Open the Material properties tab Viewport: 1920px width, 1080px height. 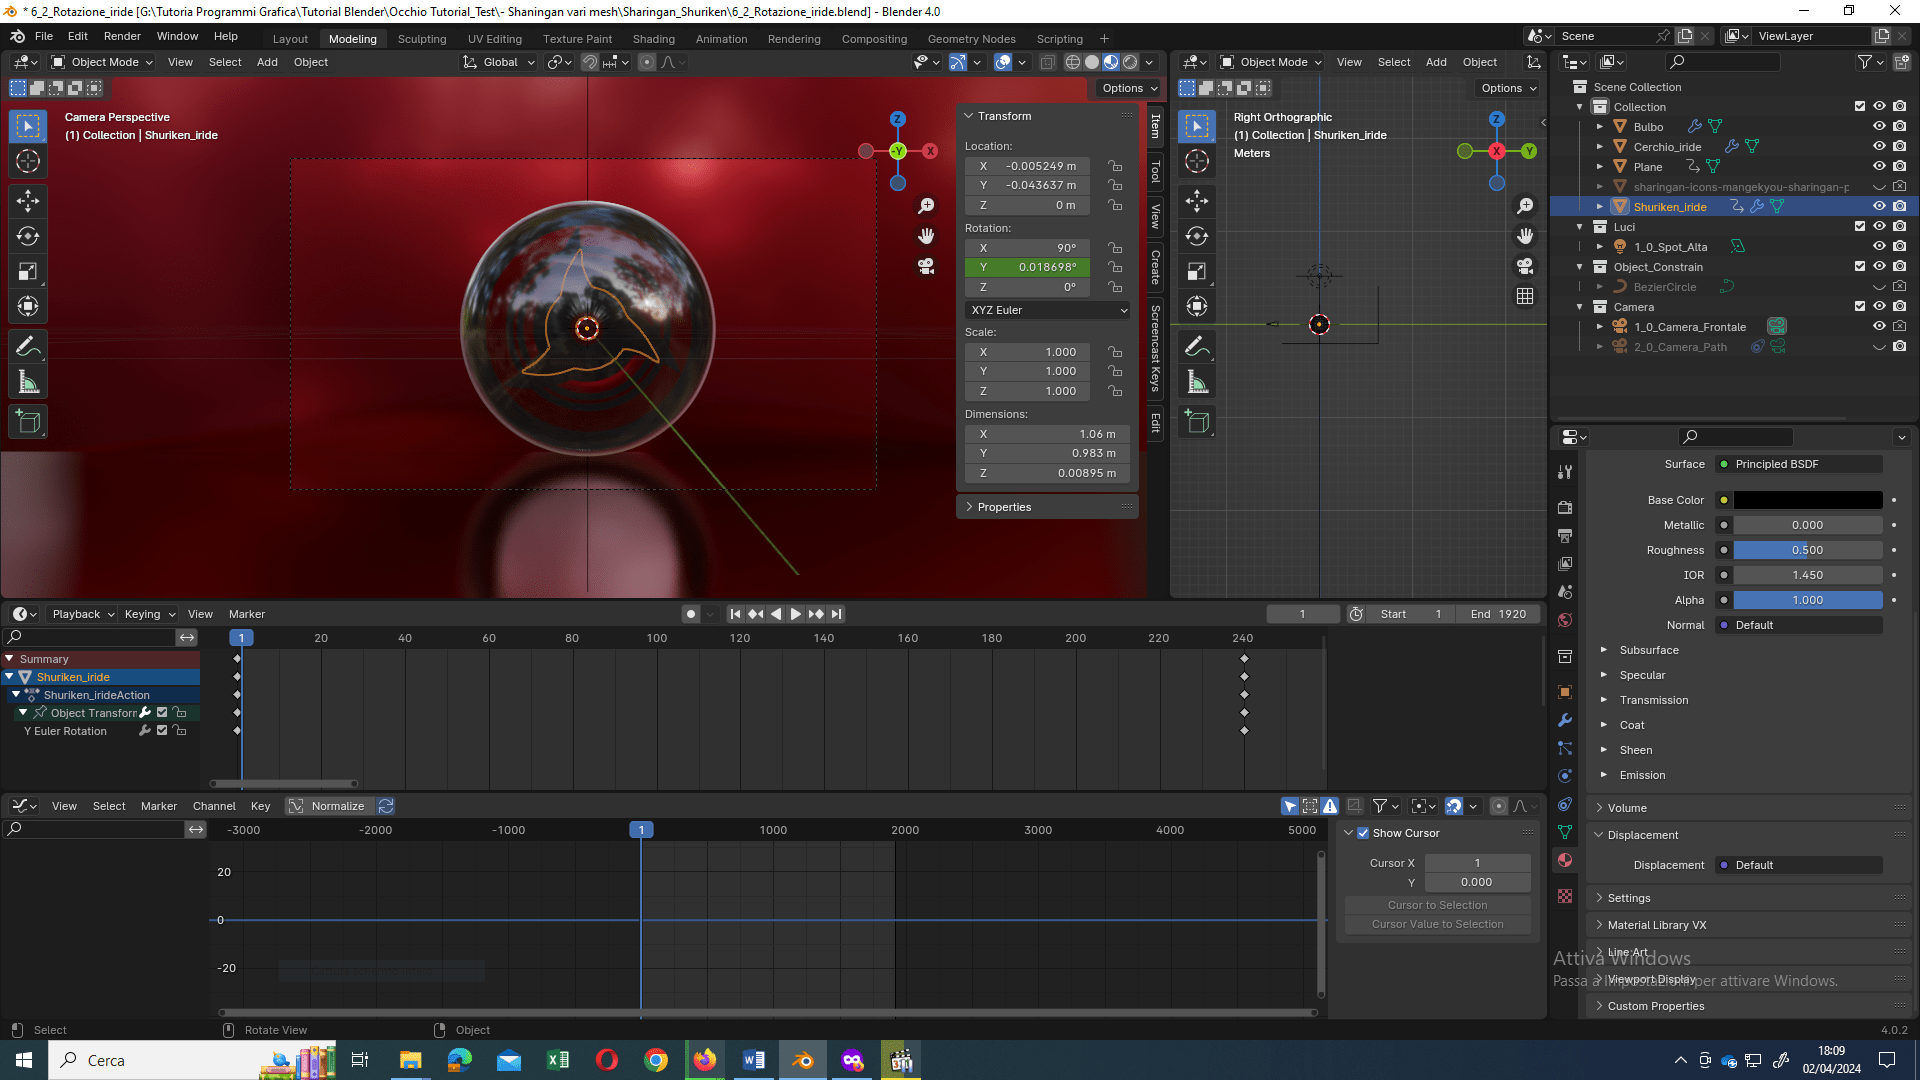(1565, 861)
